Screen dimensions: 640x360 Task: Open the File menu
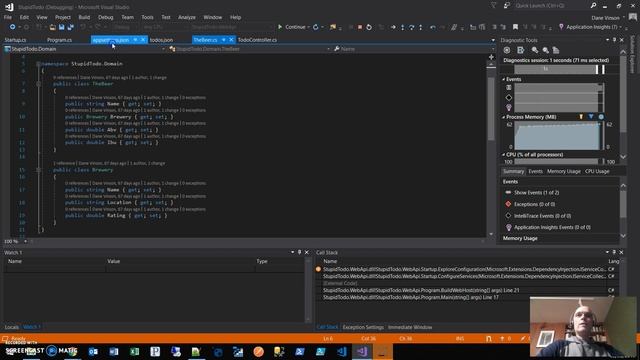[8, 17]
